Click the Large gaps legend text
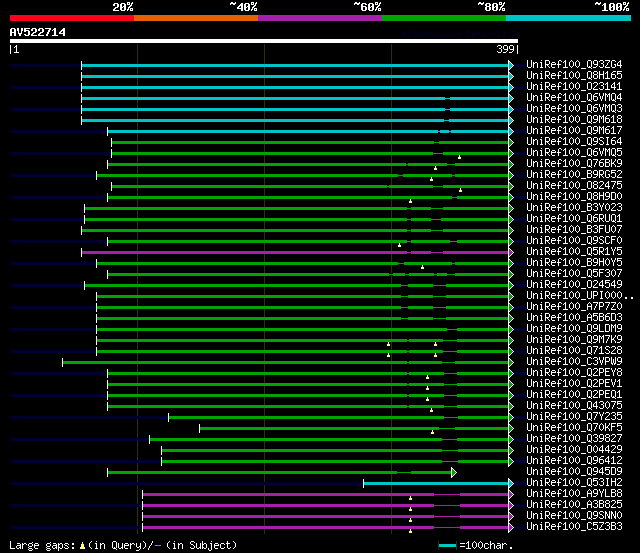This screenshot has height=553, width=640. click(123, 545)
